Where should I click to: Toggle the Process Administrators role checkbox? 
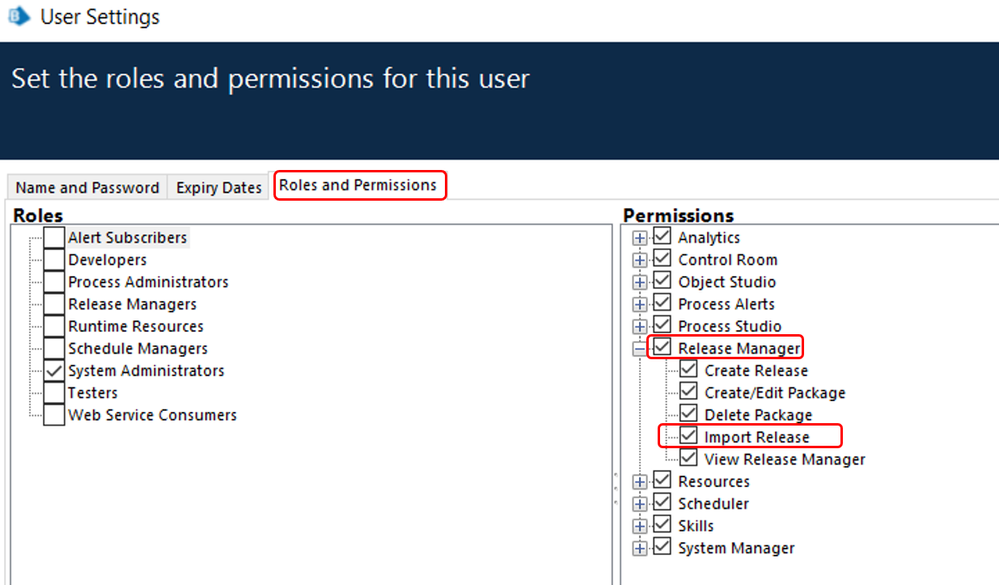tap(54, 282)
